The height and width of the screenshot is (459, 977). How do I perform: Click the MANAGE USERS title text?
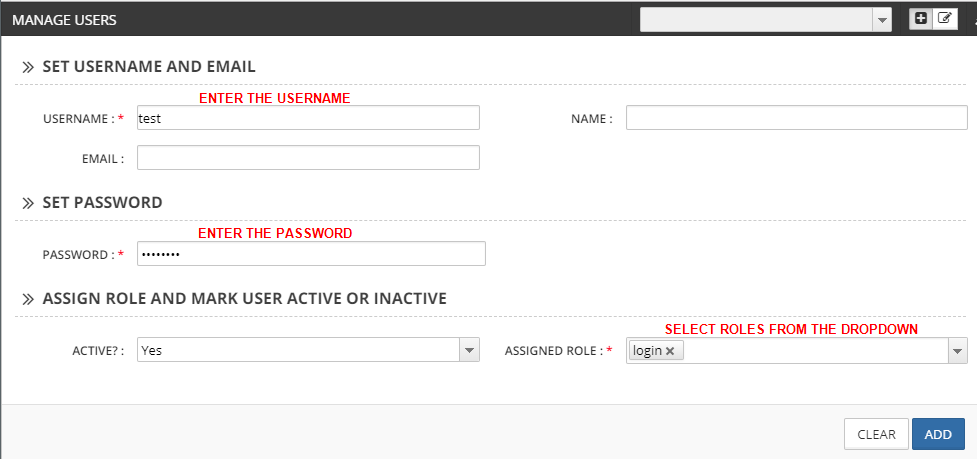pos(64,20)
